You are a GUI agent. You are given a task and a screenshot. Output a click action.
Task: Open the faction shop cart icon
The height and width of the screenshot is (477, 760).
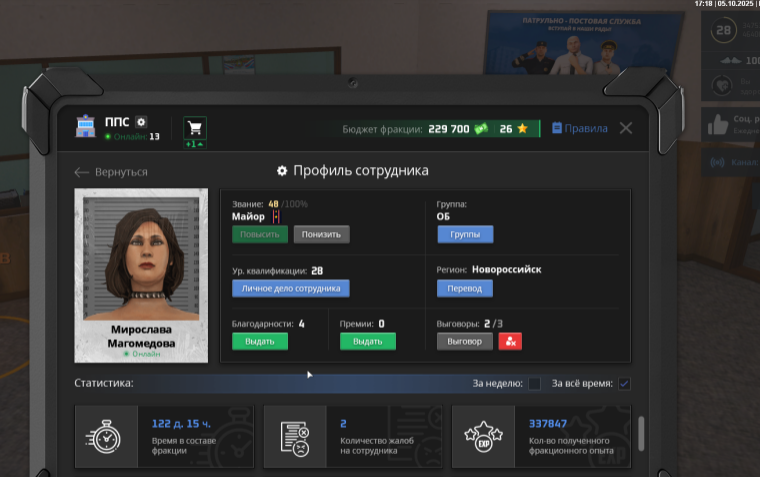point(194,128)
